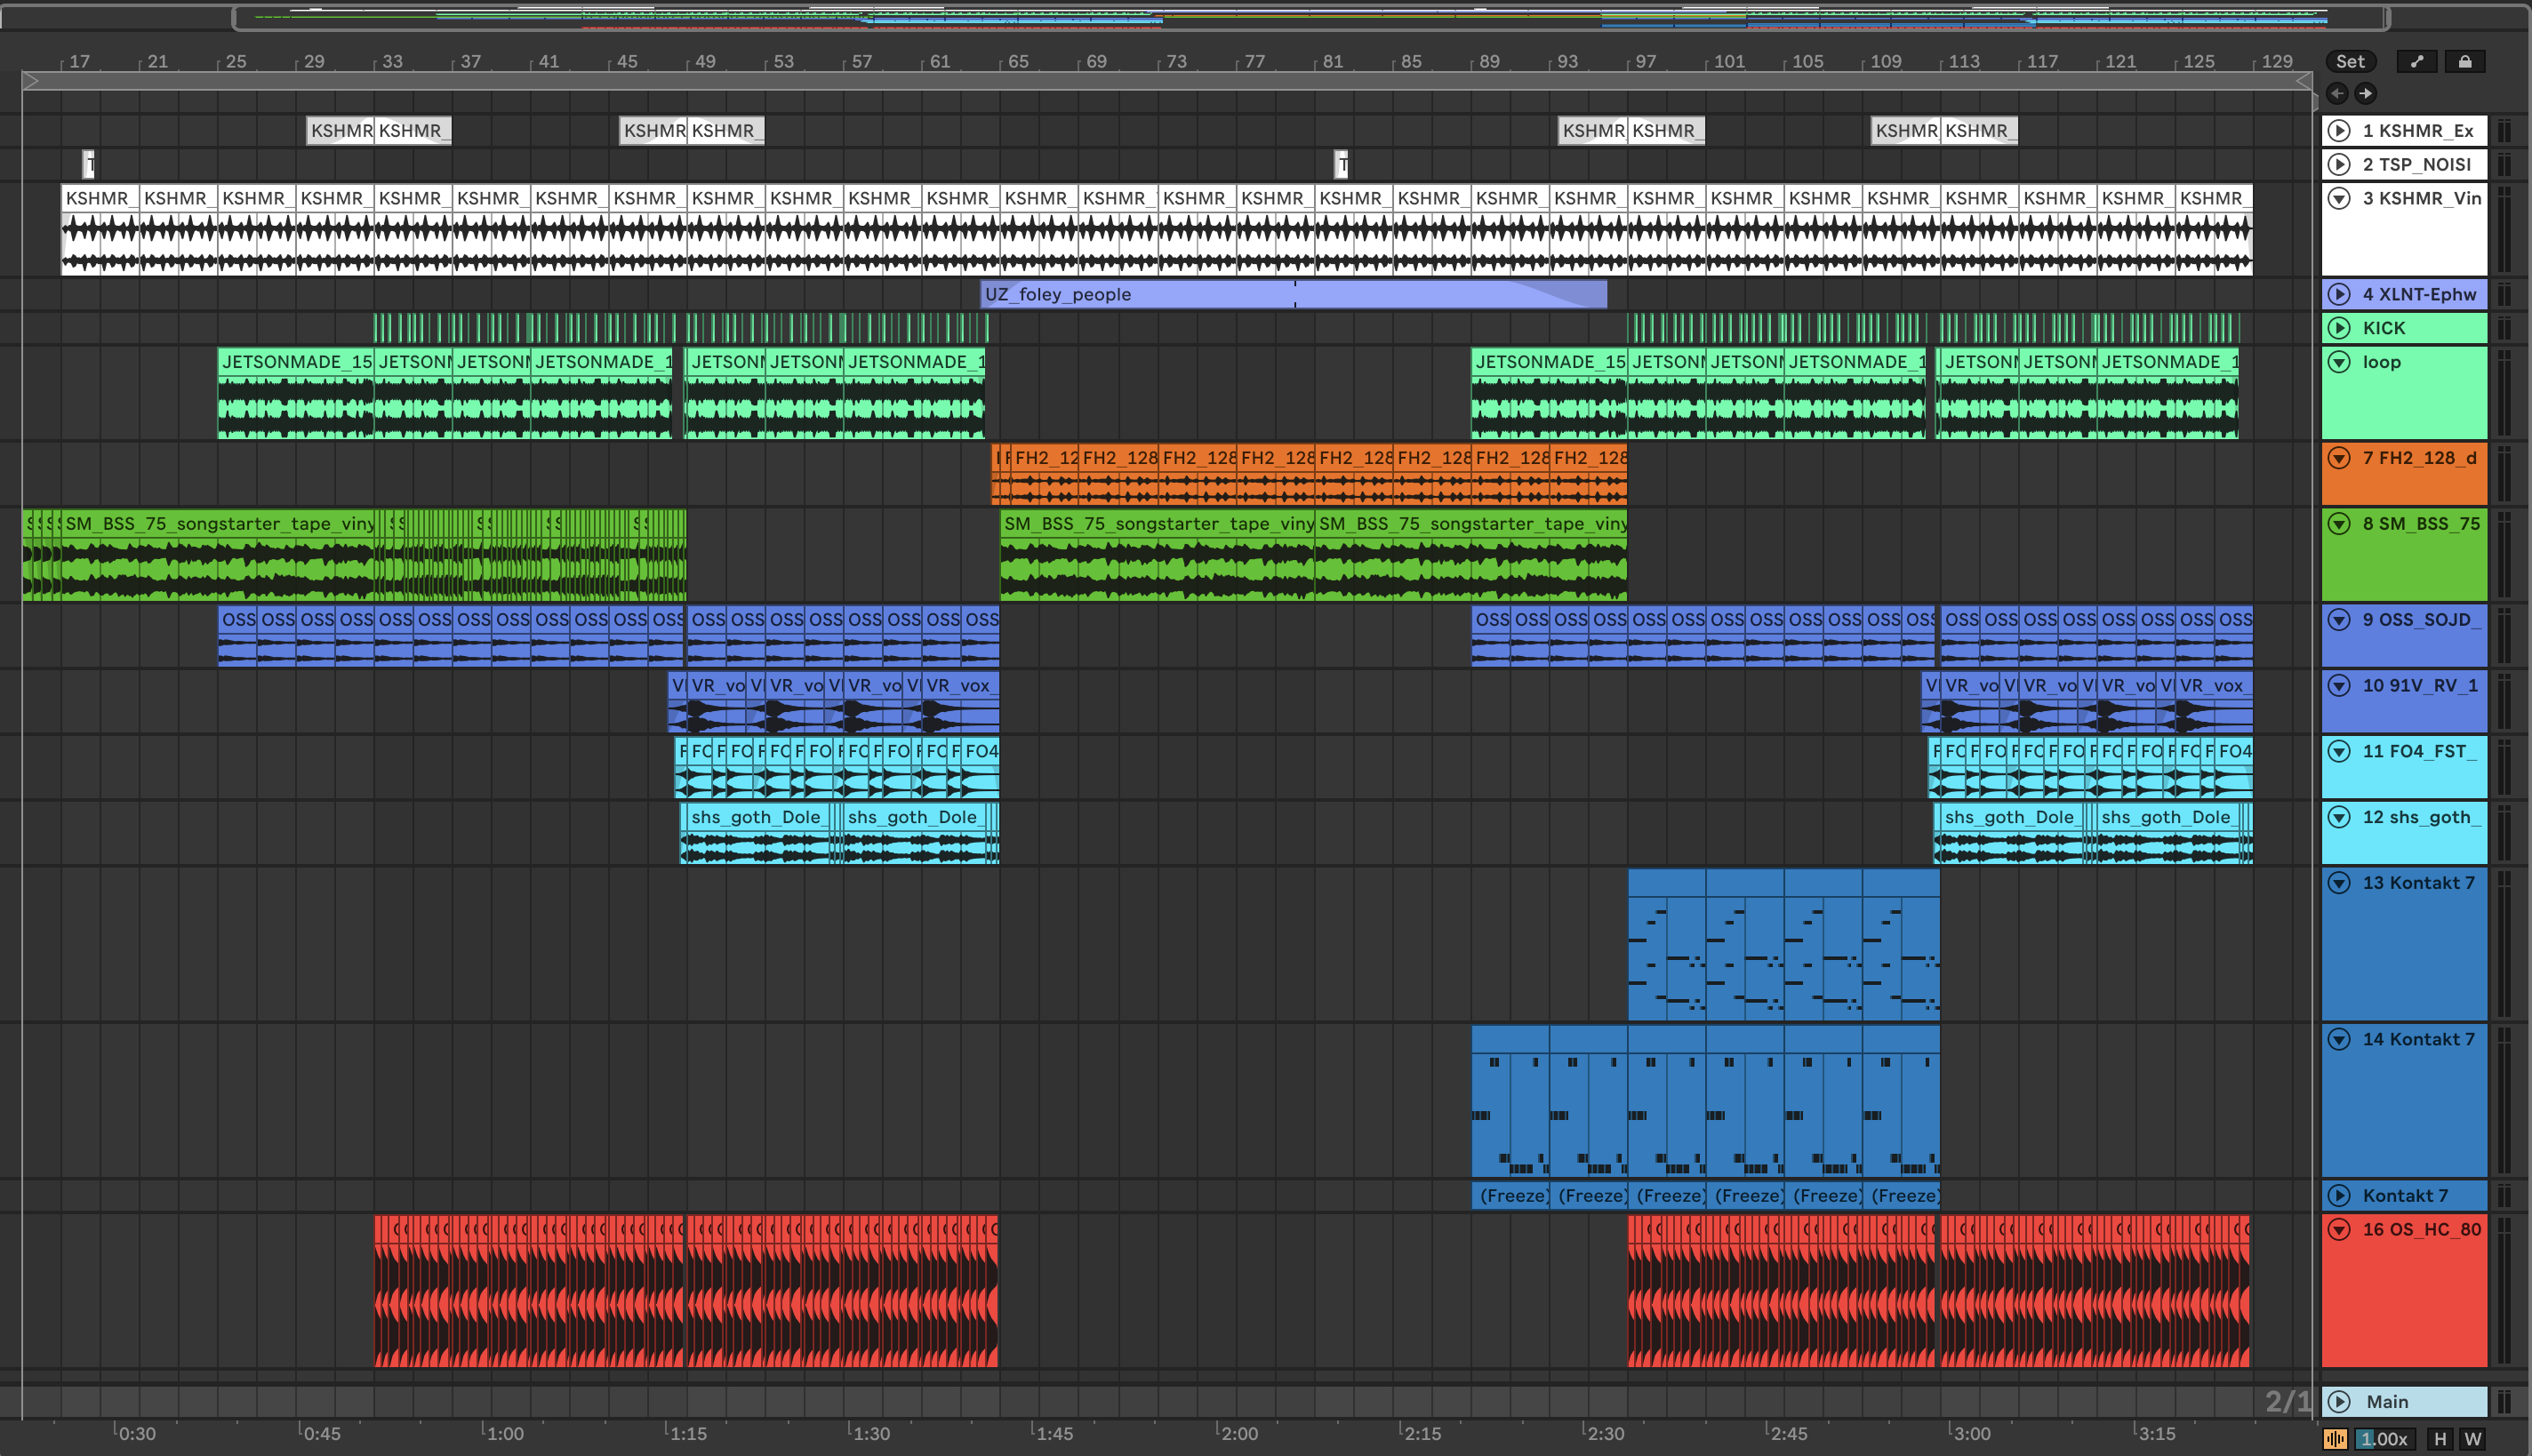Click 1:00 on the time ruler
Image resolution: width=2532 pixels, height=1456 pixels.
(505, 1433)
